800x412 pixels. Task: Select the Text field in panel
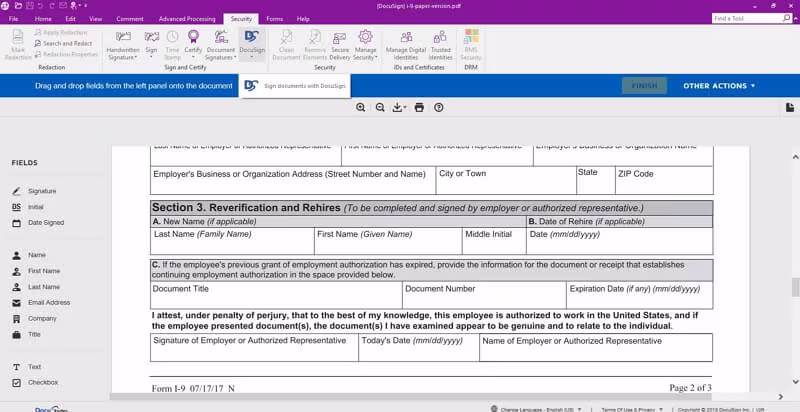[27, 367]
